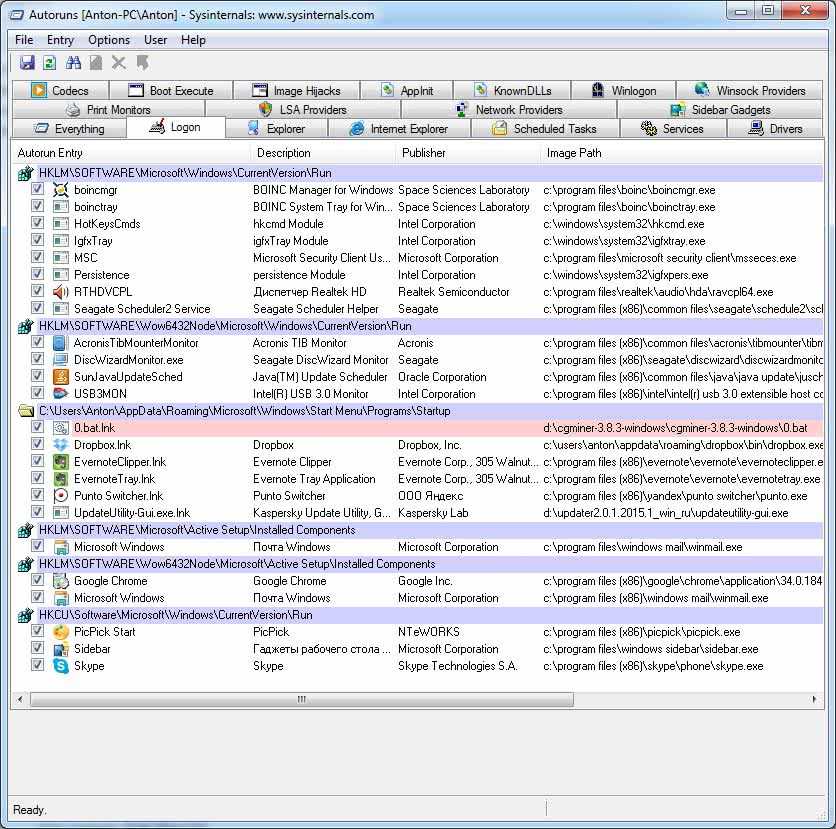
Task: Click the boincmgr entry icon
Action: click(61, 190)
